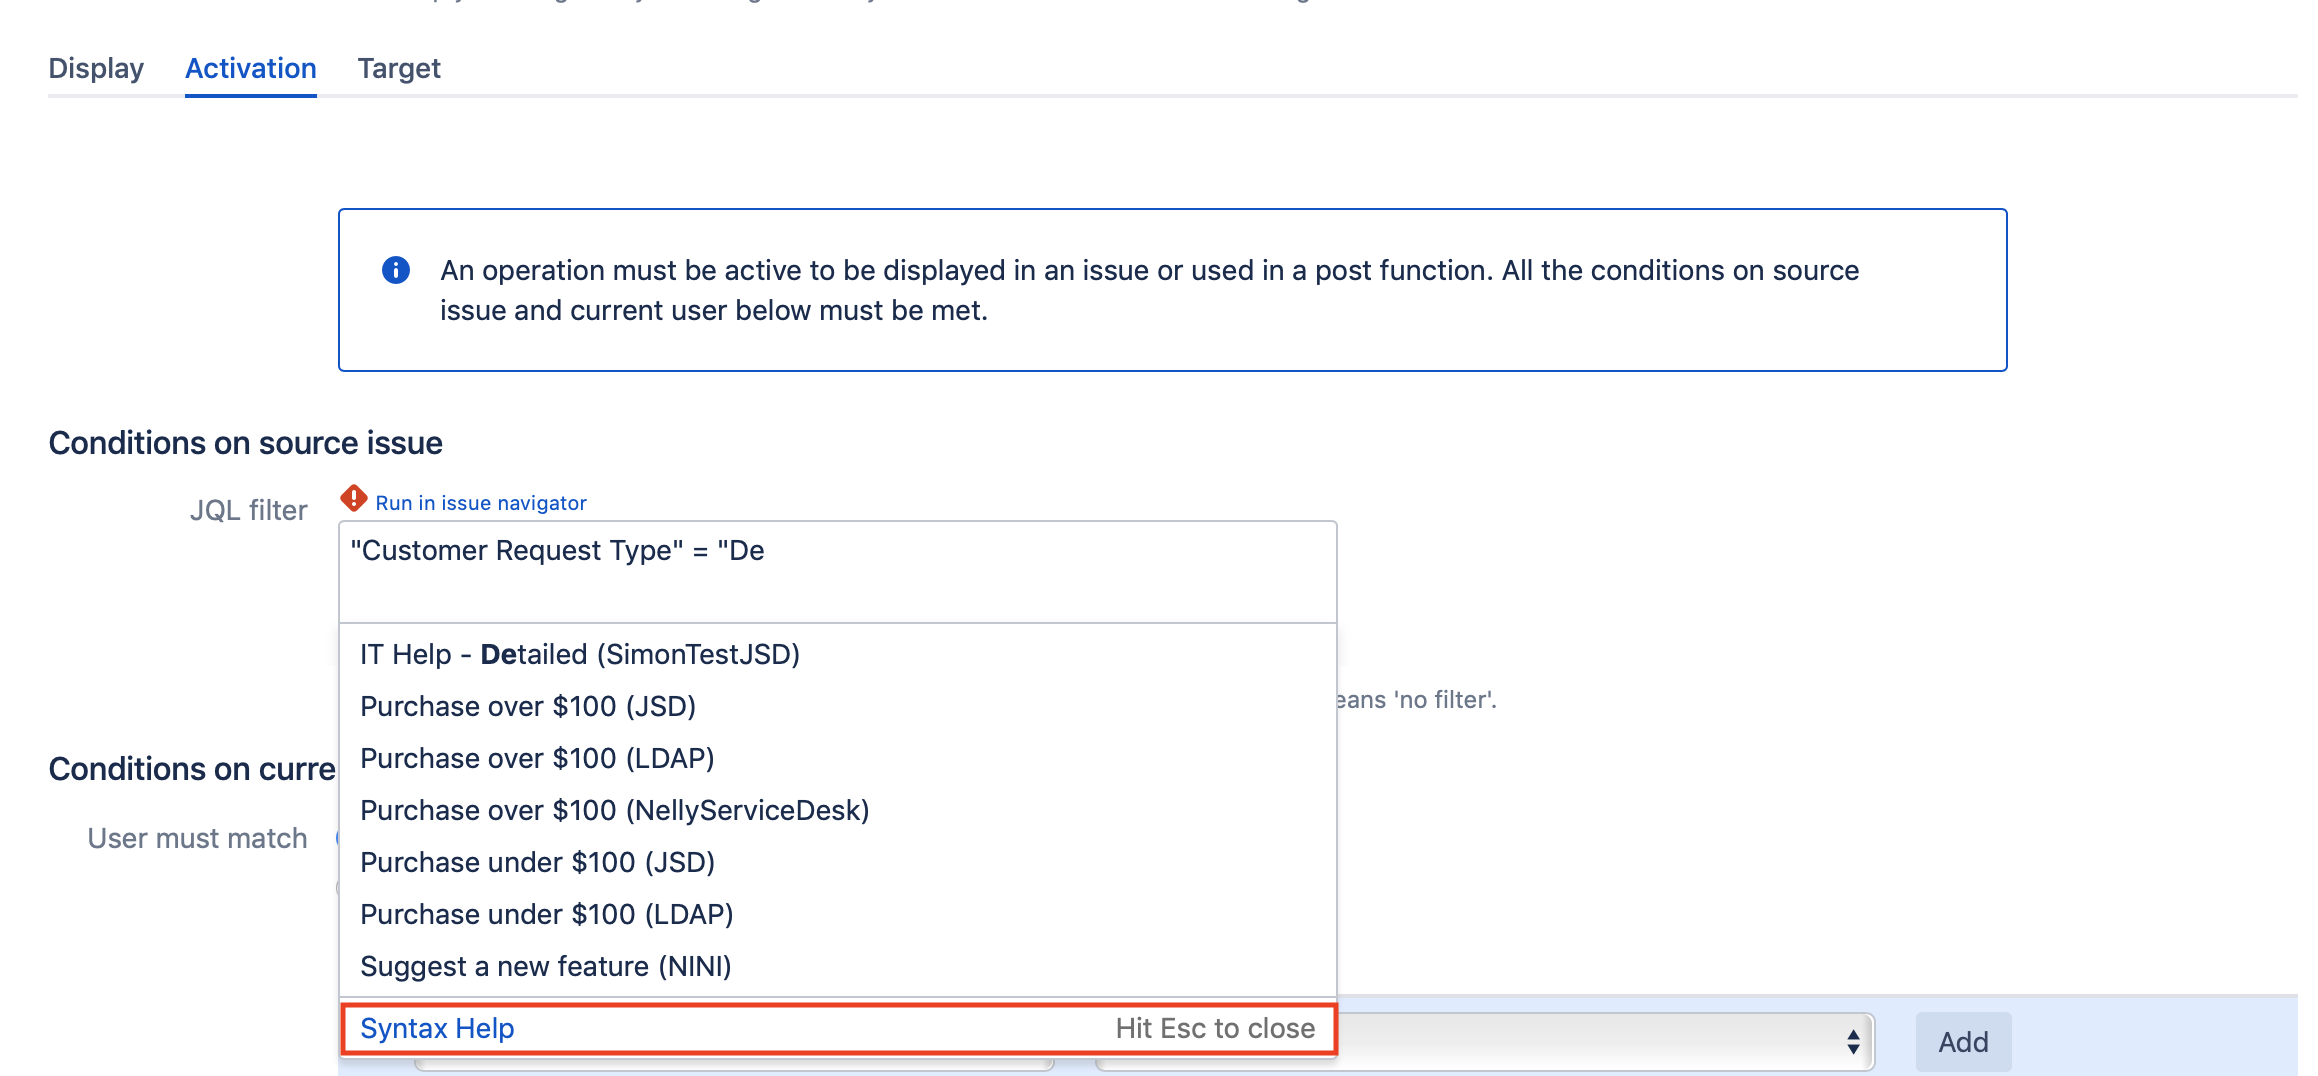This screenshot has width=2318, height=1076.
Task: Open 'Run in issue navigator'
Action: click(x=481, y=502)
